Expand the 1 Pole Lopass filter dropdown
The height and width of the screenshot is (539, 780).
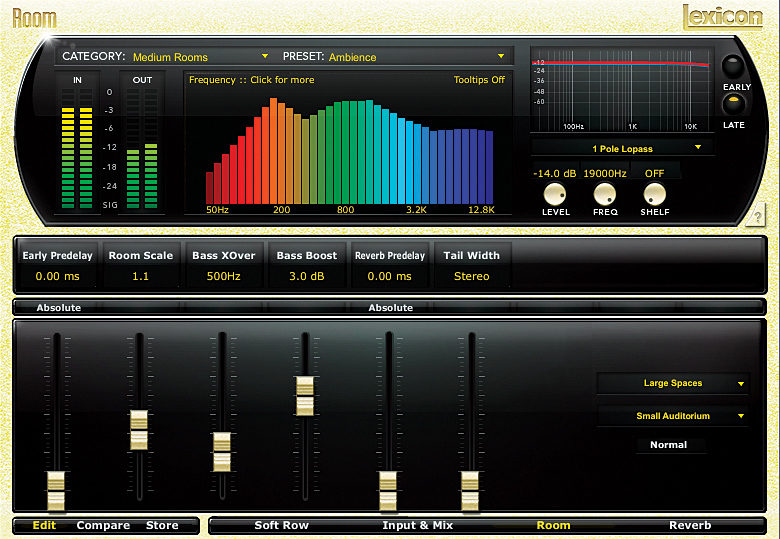pyautogui.click(x=623, y=148)
